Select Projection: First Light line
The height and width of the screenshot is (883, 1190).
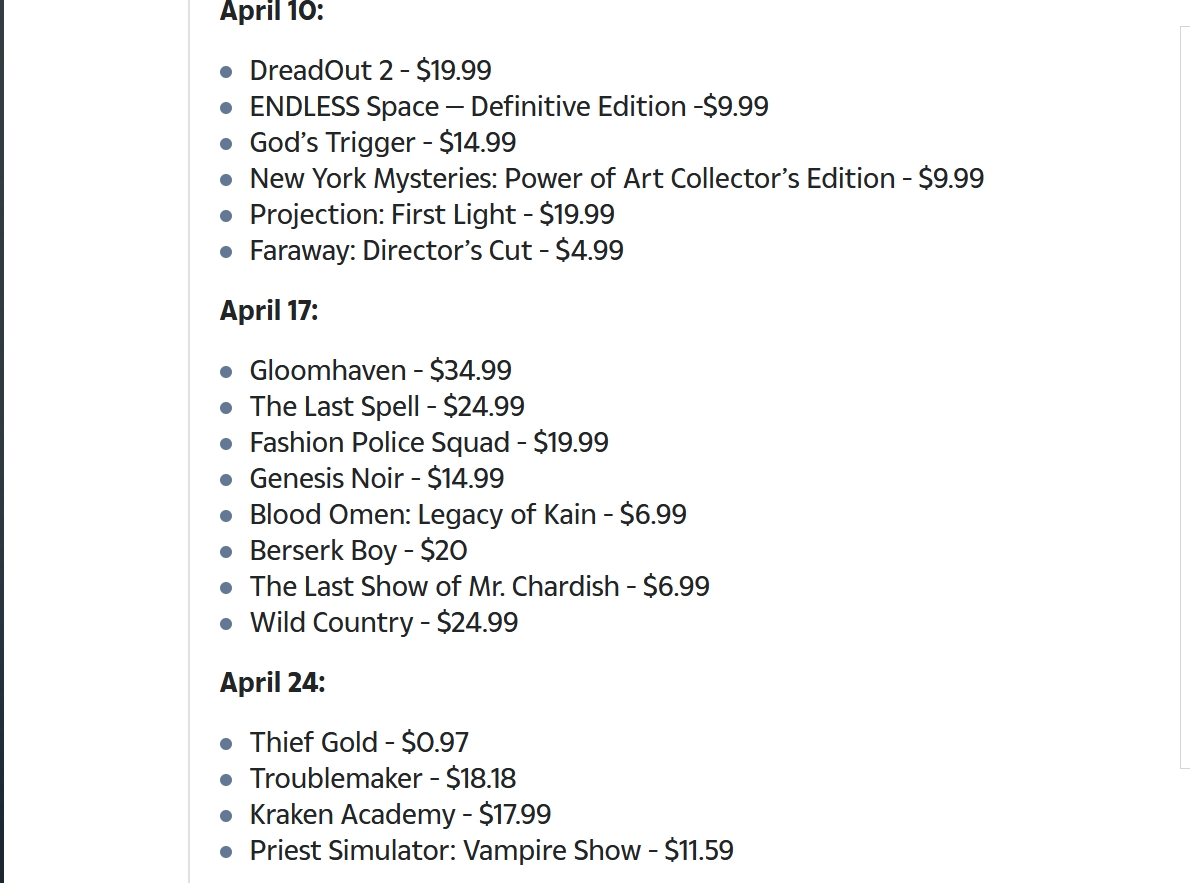pos(431,215)
